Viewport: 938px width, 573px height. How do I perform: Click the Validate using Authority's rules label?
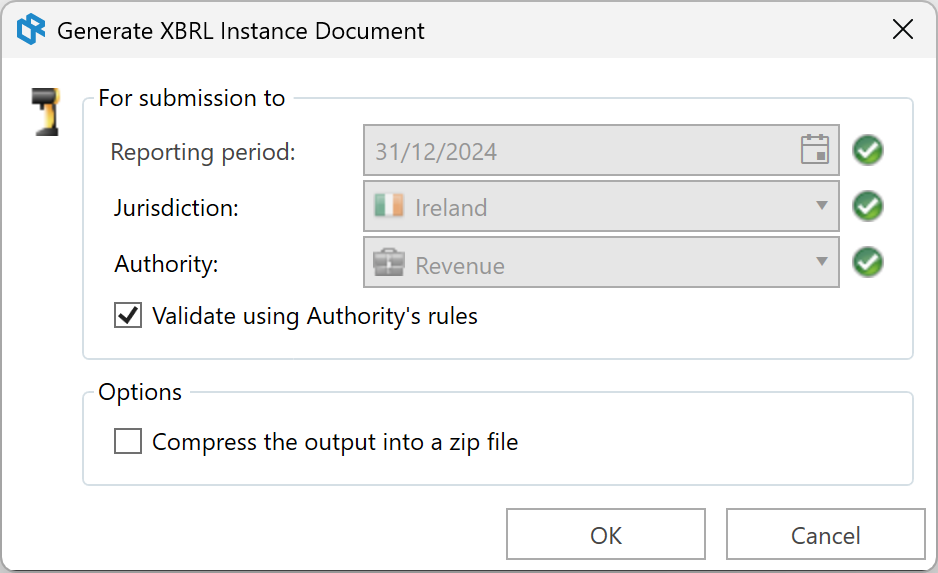pyautogui.click(x=315, y=316)
